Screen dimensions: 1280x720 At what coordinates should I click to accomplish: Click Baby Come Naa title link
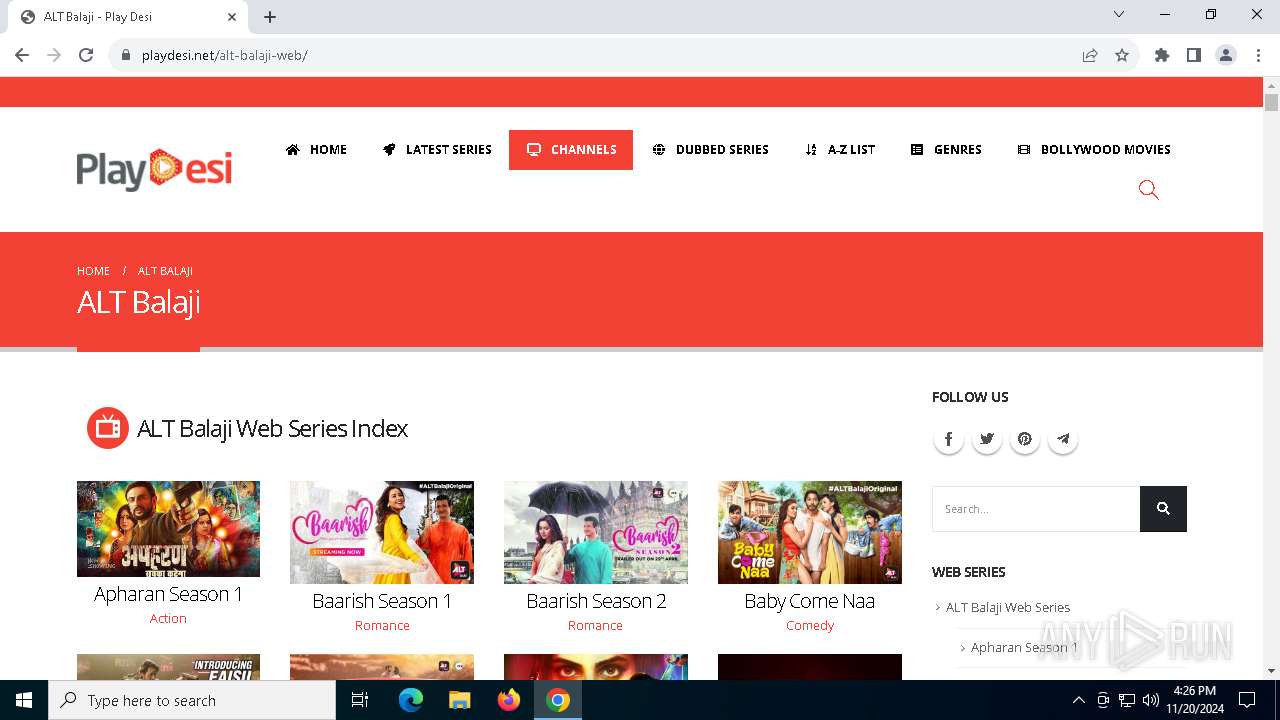pyautogui.click(x=810, y=601)
